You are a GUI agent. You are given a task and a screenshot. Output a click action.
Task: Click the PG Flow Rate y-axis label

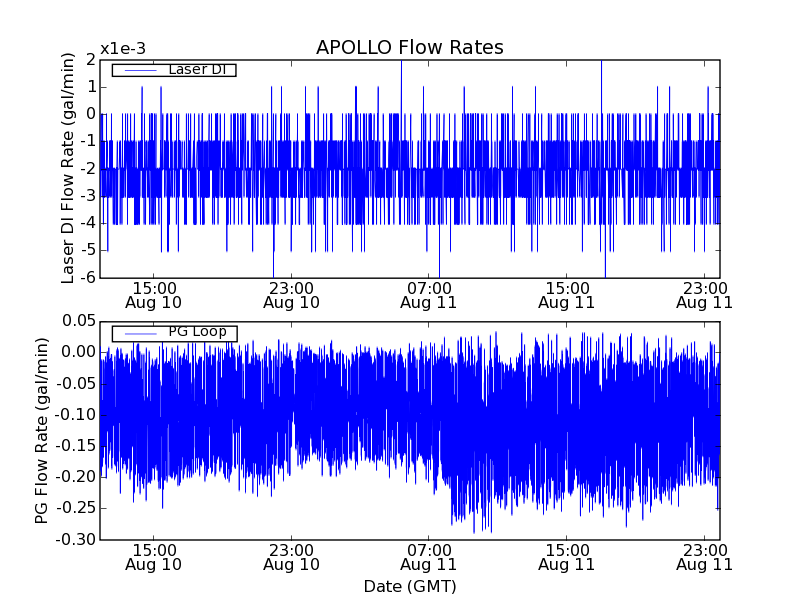click(x=42, y=430)
